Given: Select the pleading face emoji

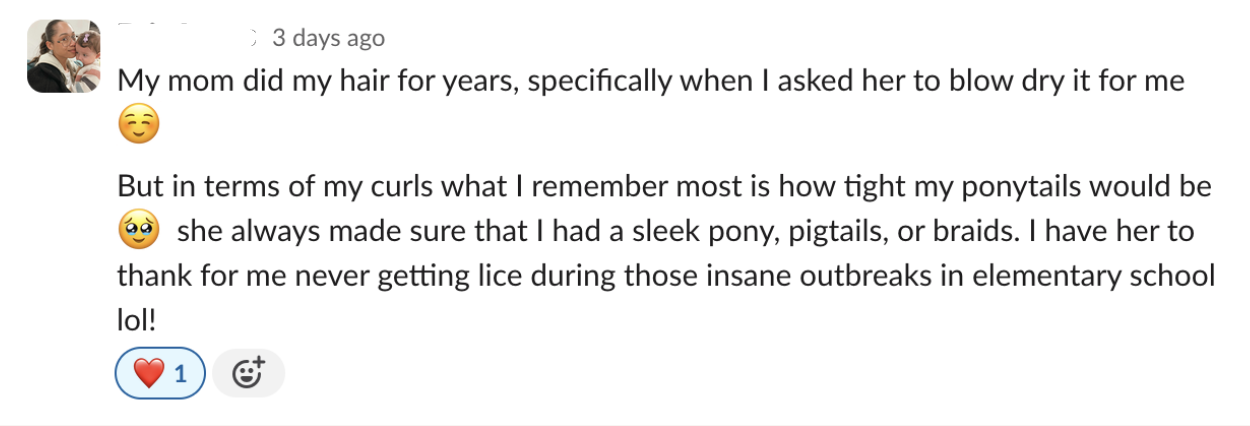Looking at the screenshot, I should [x=138, y=233].
